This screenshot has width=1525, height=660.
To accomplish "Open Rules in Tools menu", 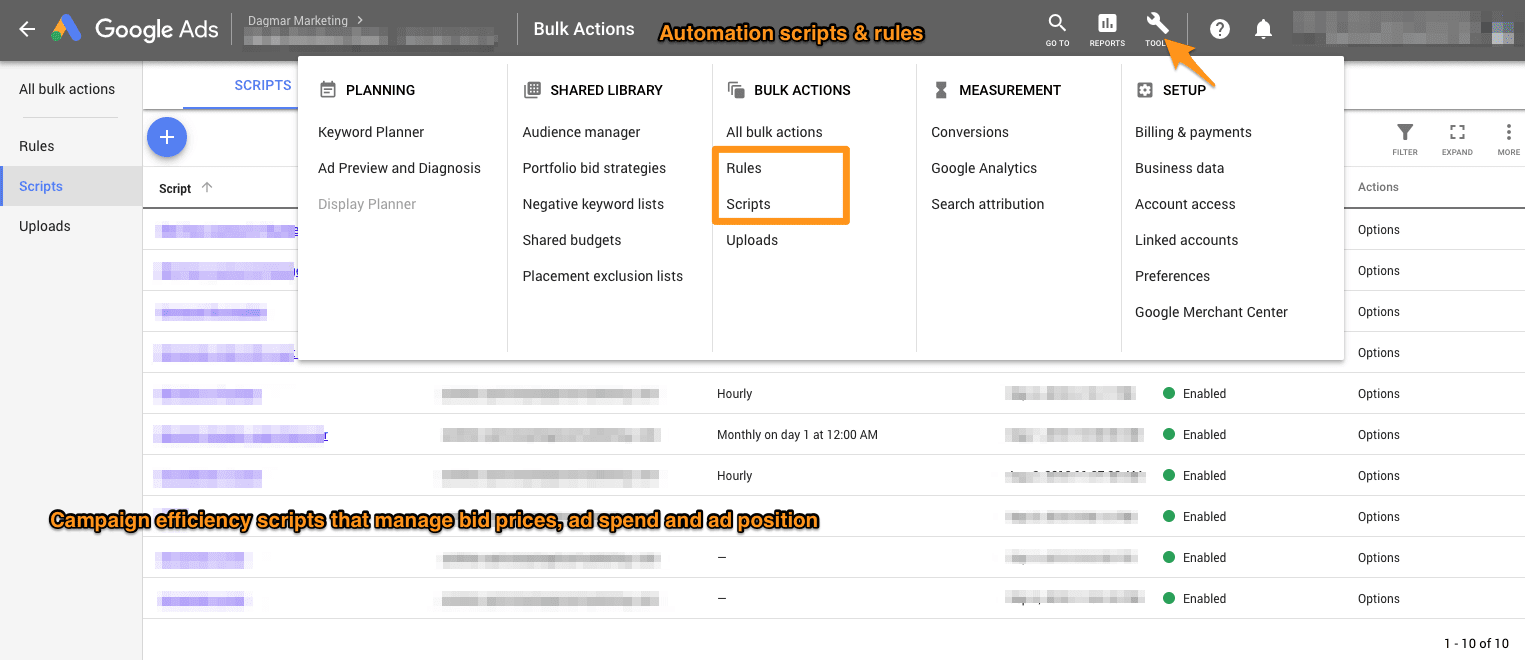I will pos(744,168).
